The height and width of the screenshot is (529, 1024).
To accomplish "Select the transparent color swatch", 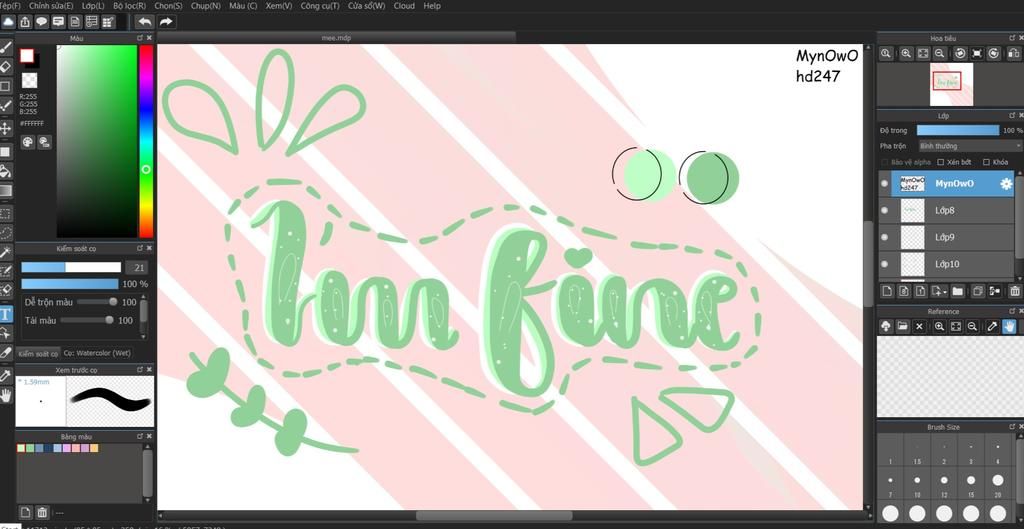I will tap(29, 80).
